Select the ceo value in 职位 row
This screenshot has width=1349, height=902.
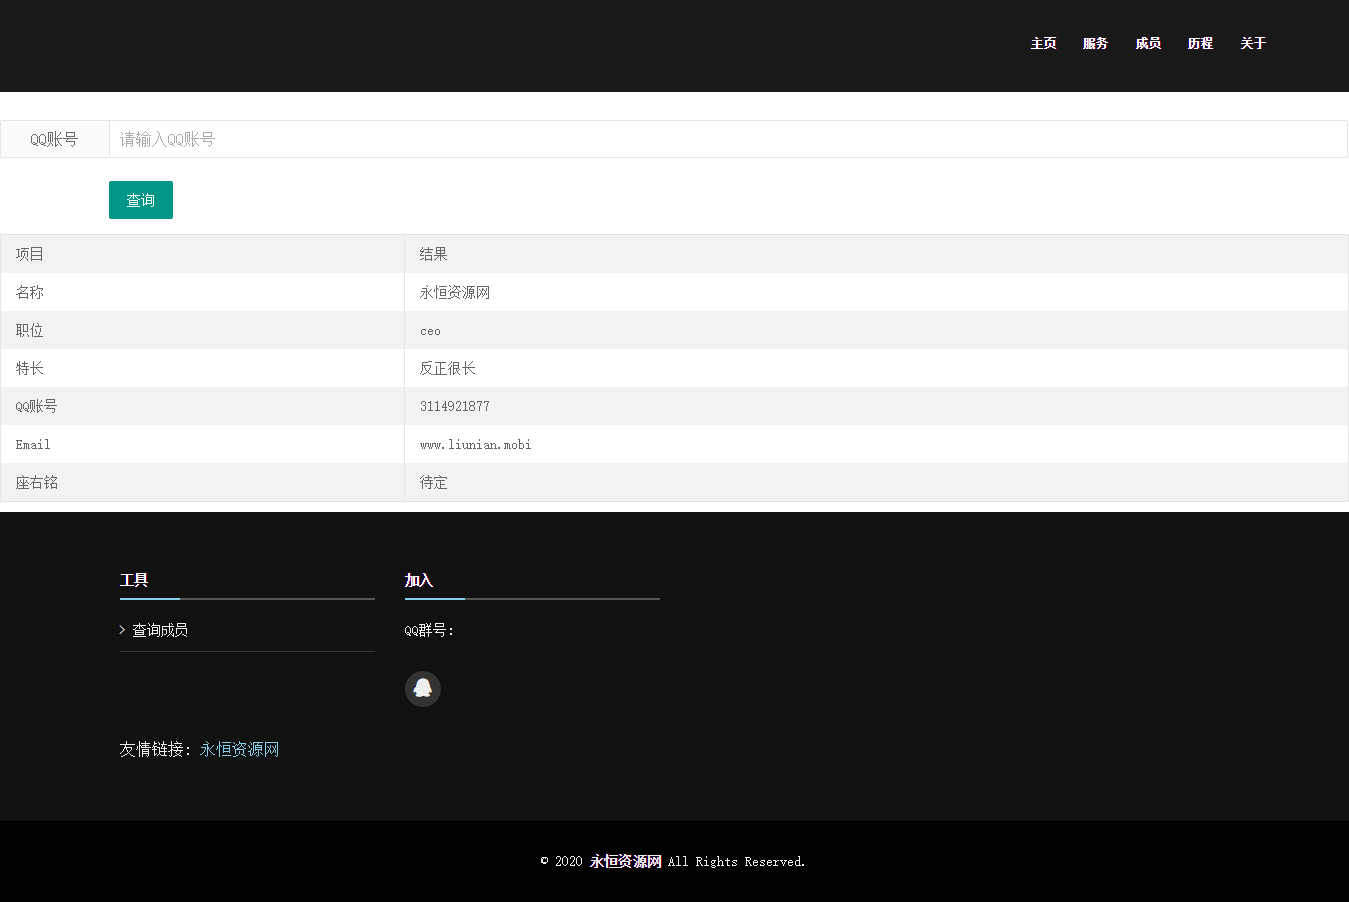click(x=430, y=330)
